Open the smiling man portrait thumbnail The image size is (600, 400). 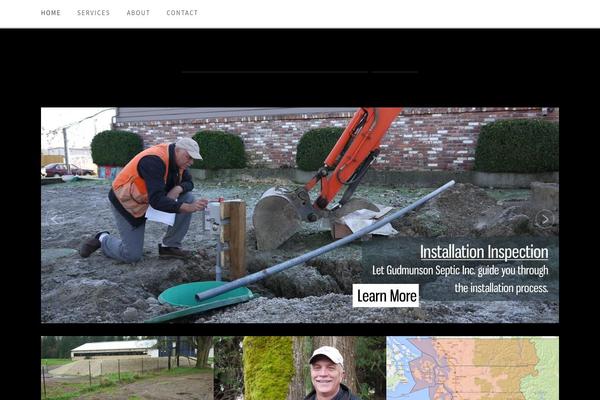[x=300, y=368]
